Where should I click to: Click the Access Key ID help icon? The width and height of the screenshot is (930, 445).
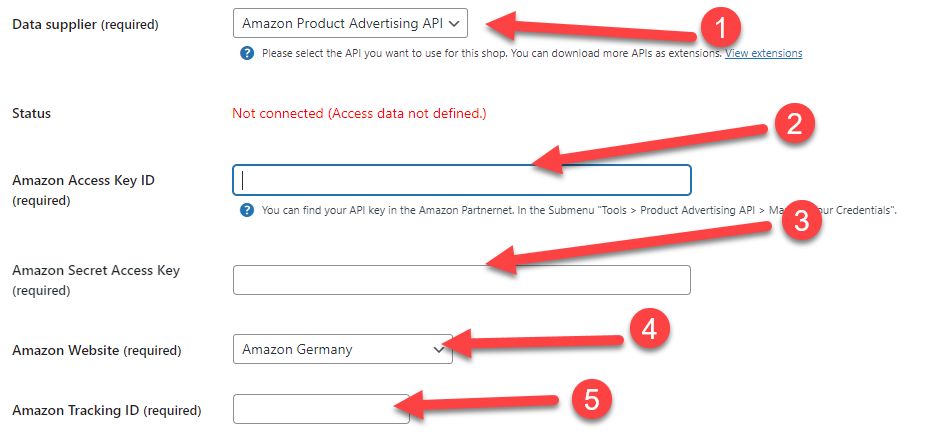247,210
